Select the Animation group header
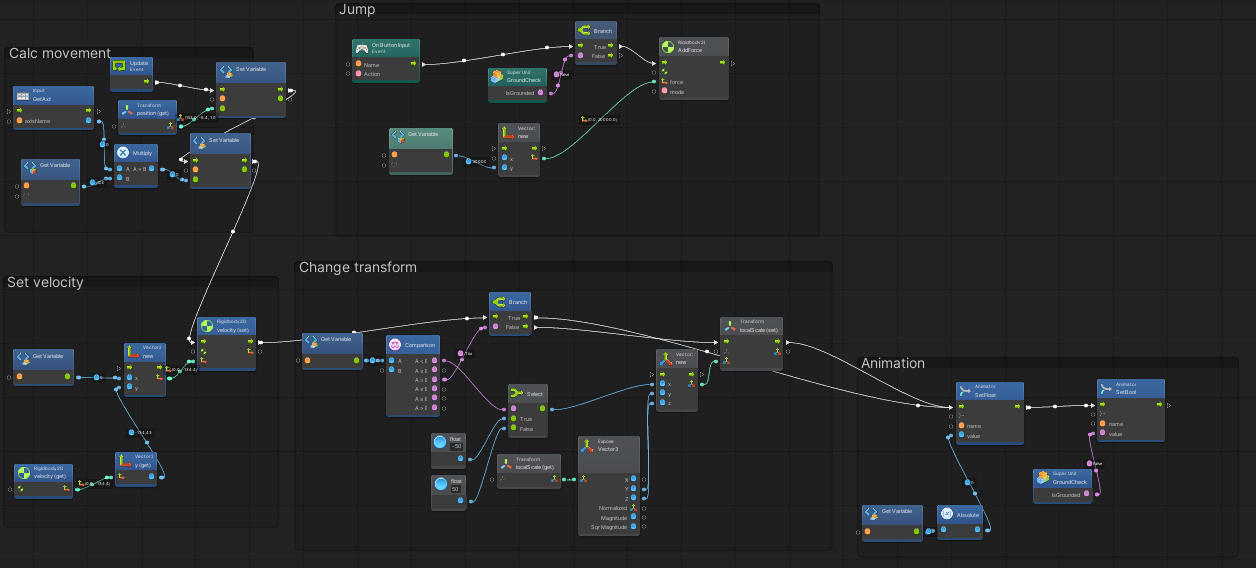 [893, 363]
